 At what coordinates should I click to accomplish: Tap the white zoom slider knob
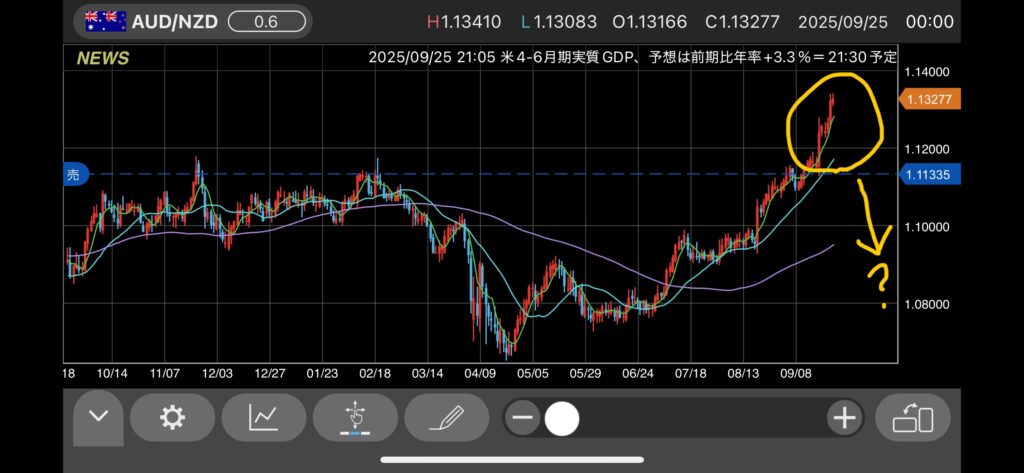(562, 418)
